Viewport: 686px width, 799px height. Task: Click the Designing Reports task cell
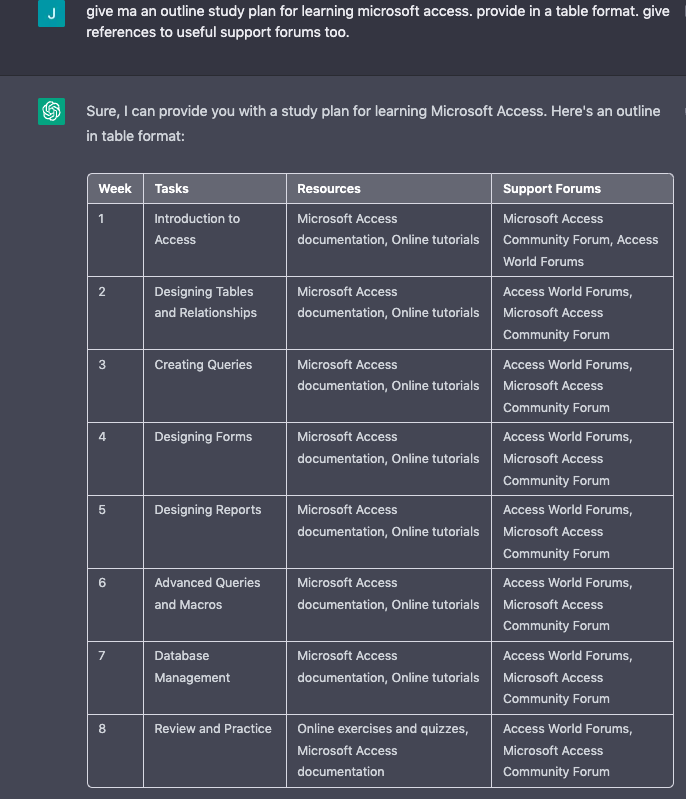(207, 510)
